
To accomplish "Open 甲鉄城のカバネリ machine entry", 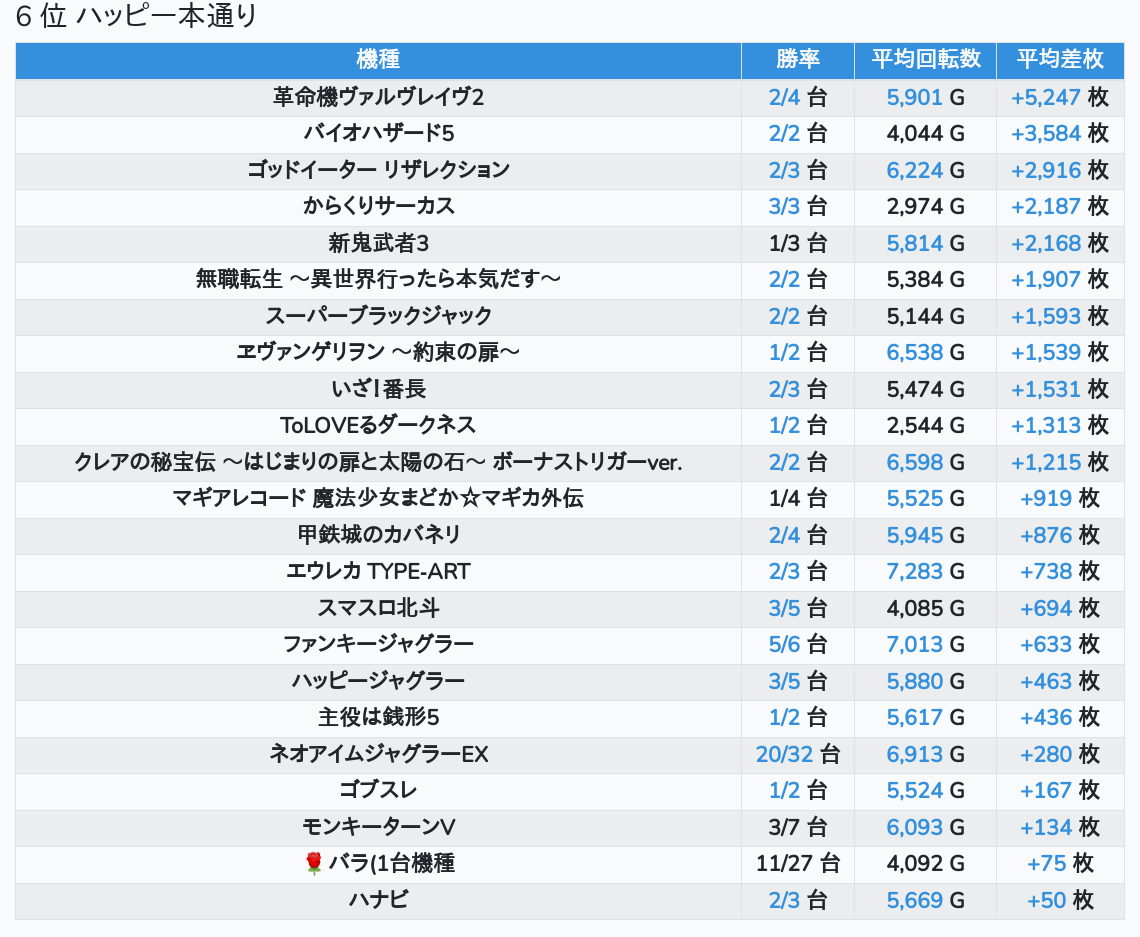I will pyautogui.click(x=378, y=535).
